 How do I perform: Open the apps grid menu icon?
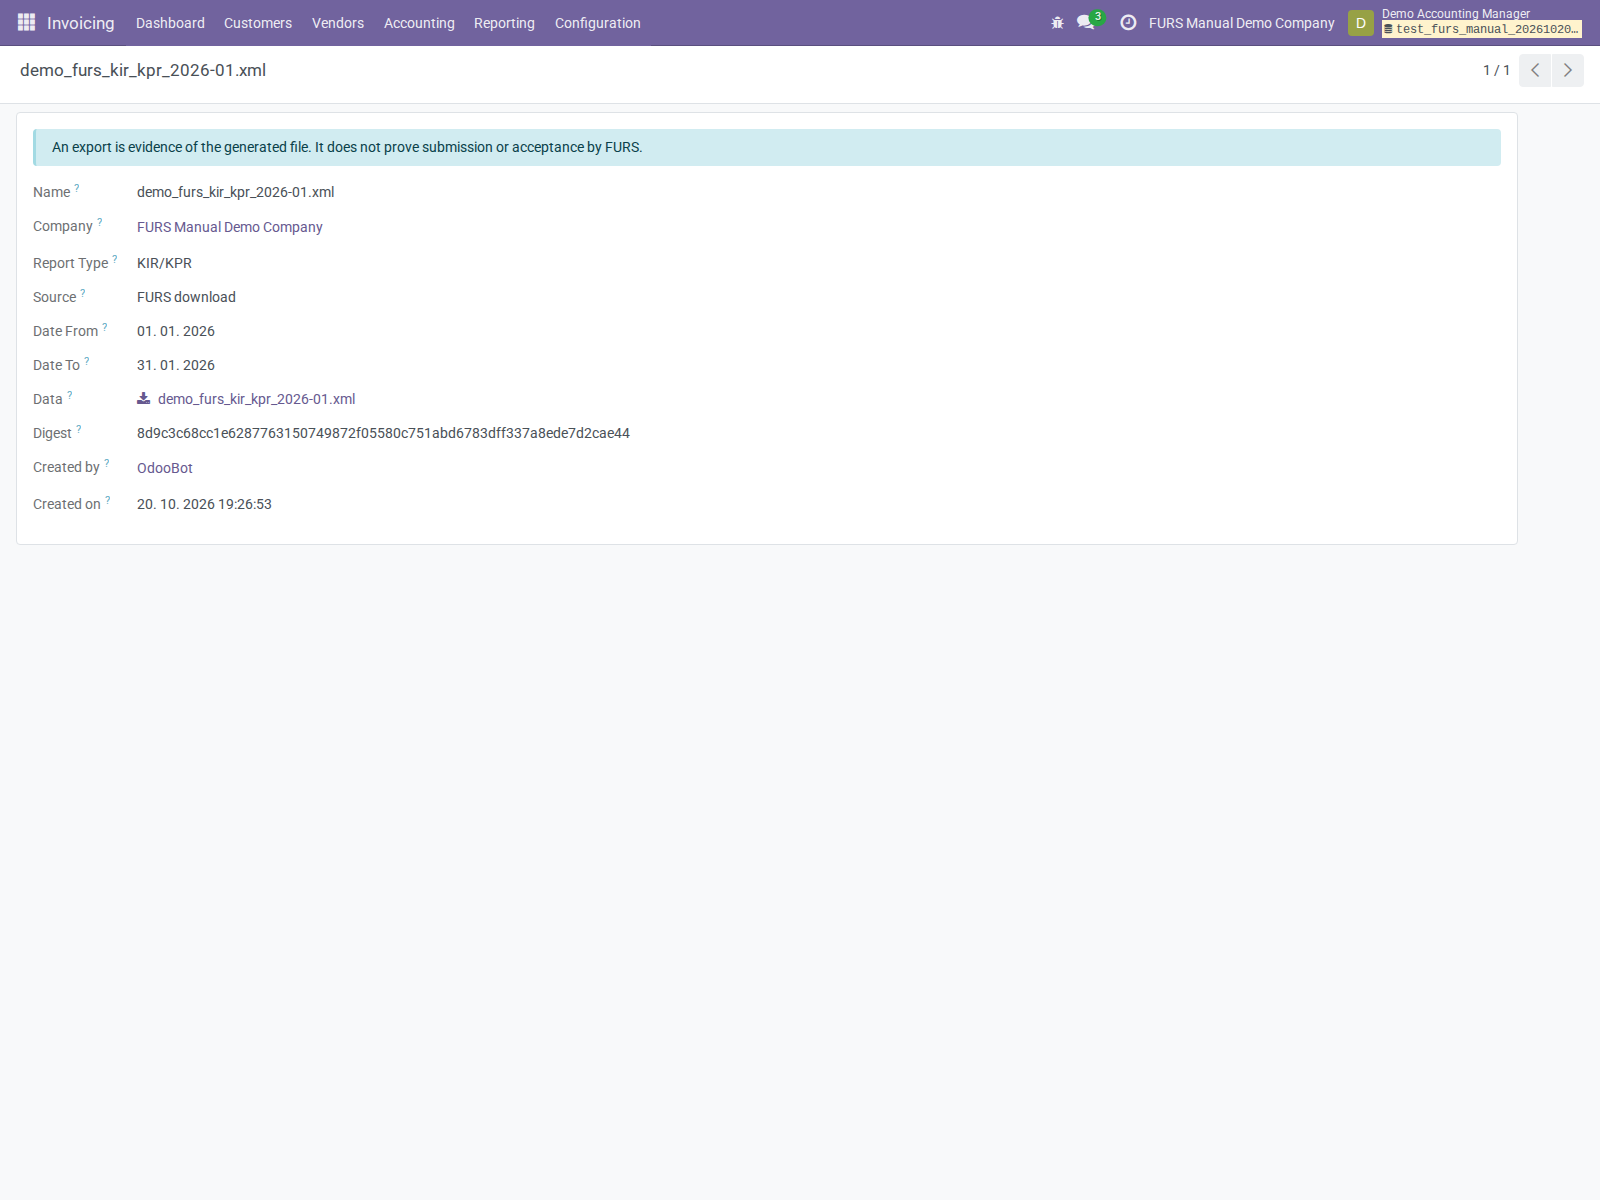pos(26,22)
